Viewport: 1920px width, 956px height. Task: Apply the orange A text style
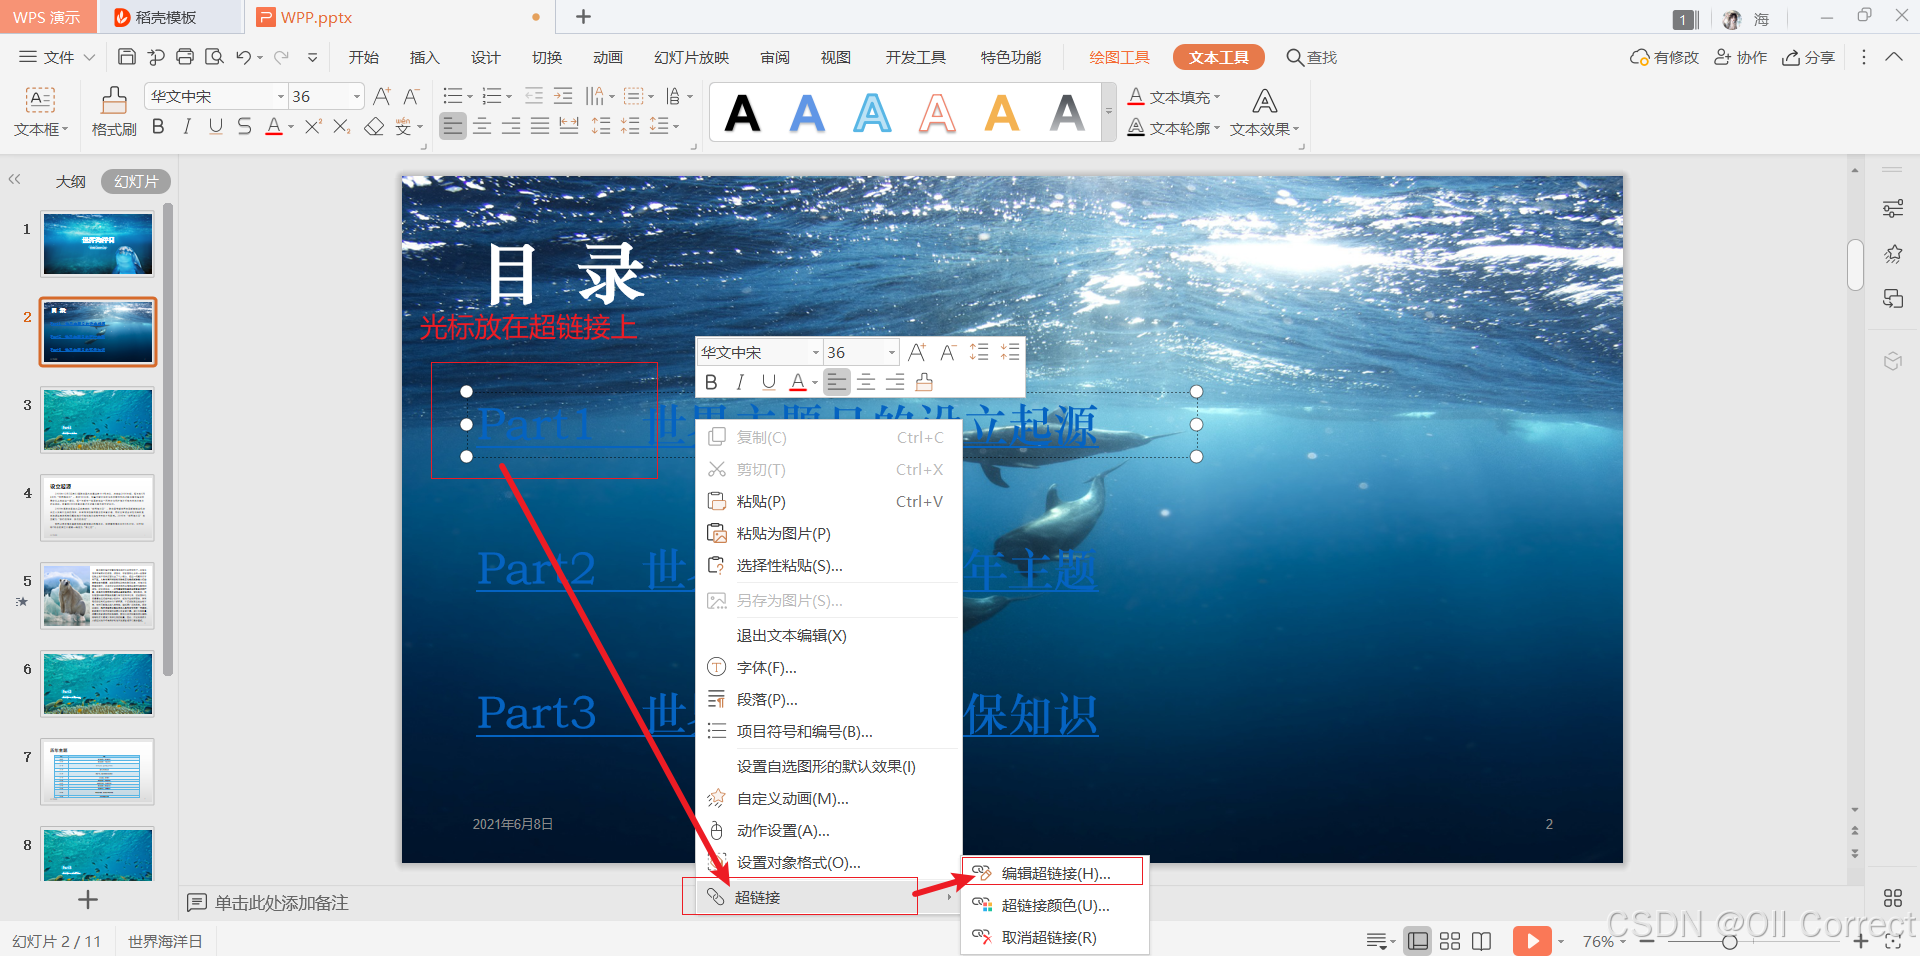pos(1001,113)
